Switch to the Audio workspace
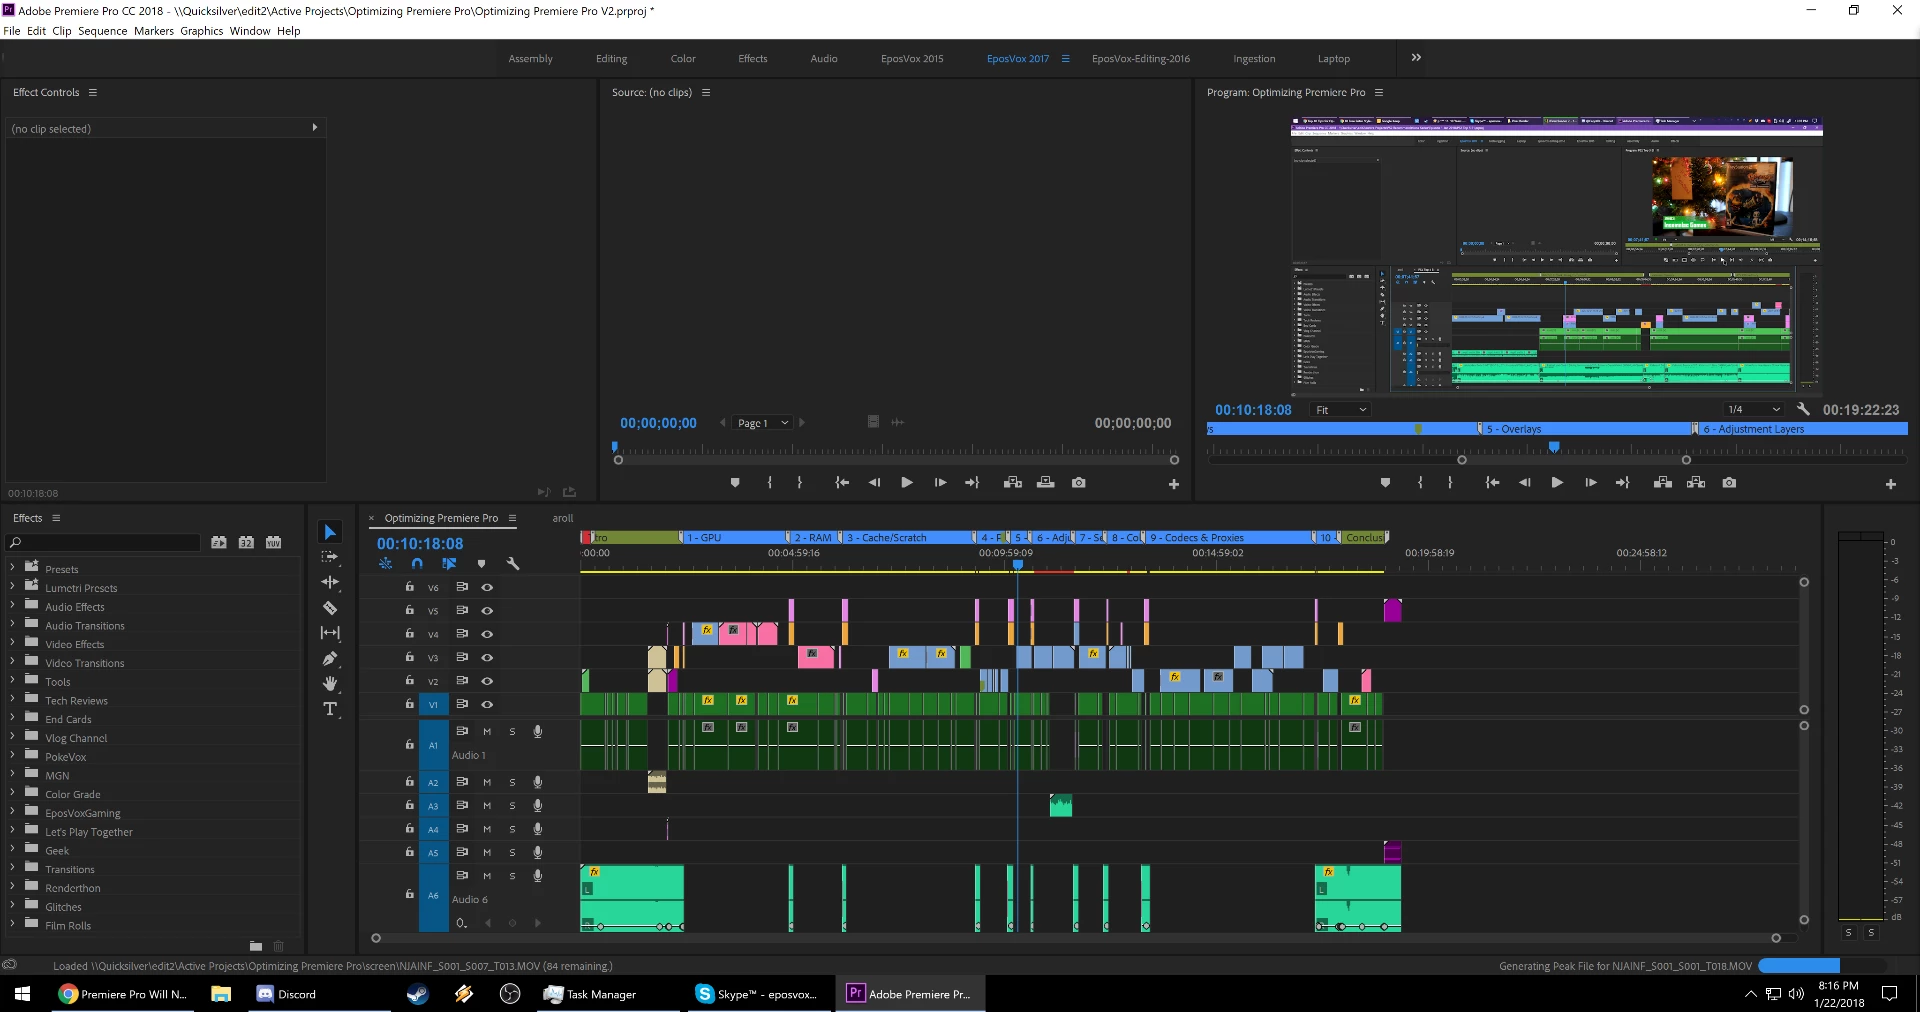The width and height of the screenshot is (1920, 1012). (x=824, y=59)
